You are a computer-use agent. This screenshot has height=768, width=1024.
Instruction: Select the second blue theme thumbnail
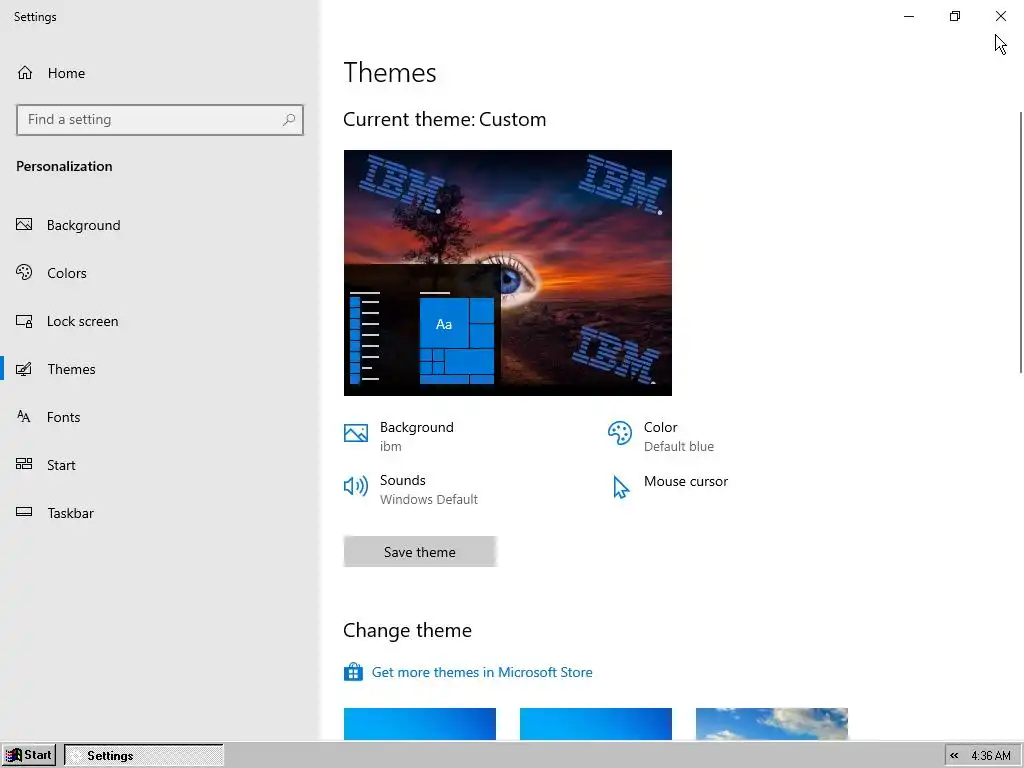[596, 724]
